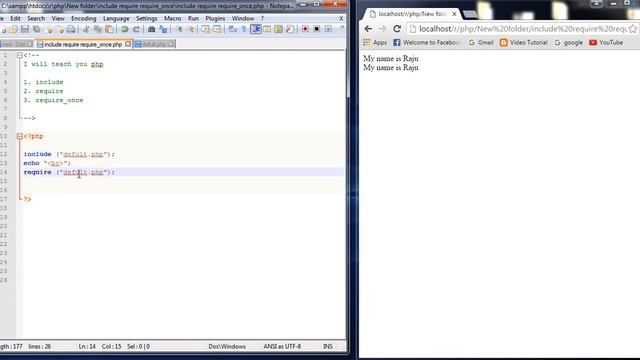Click the Synchronize horizontal scrolling icon

click(x=217, y=29)
